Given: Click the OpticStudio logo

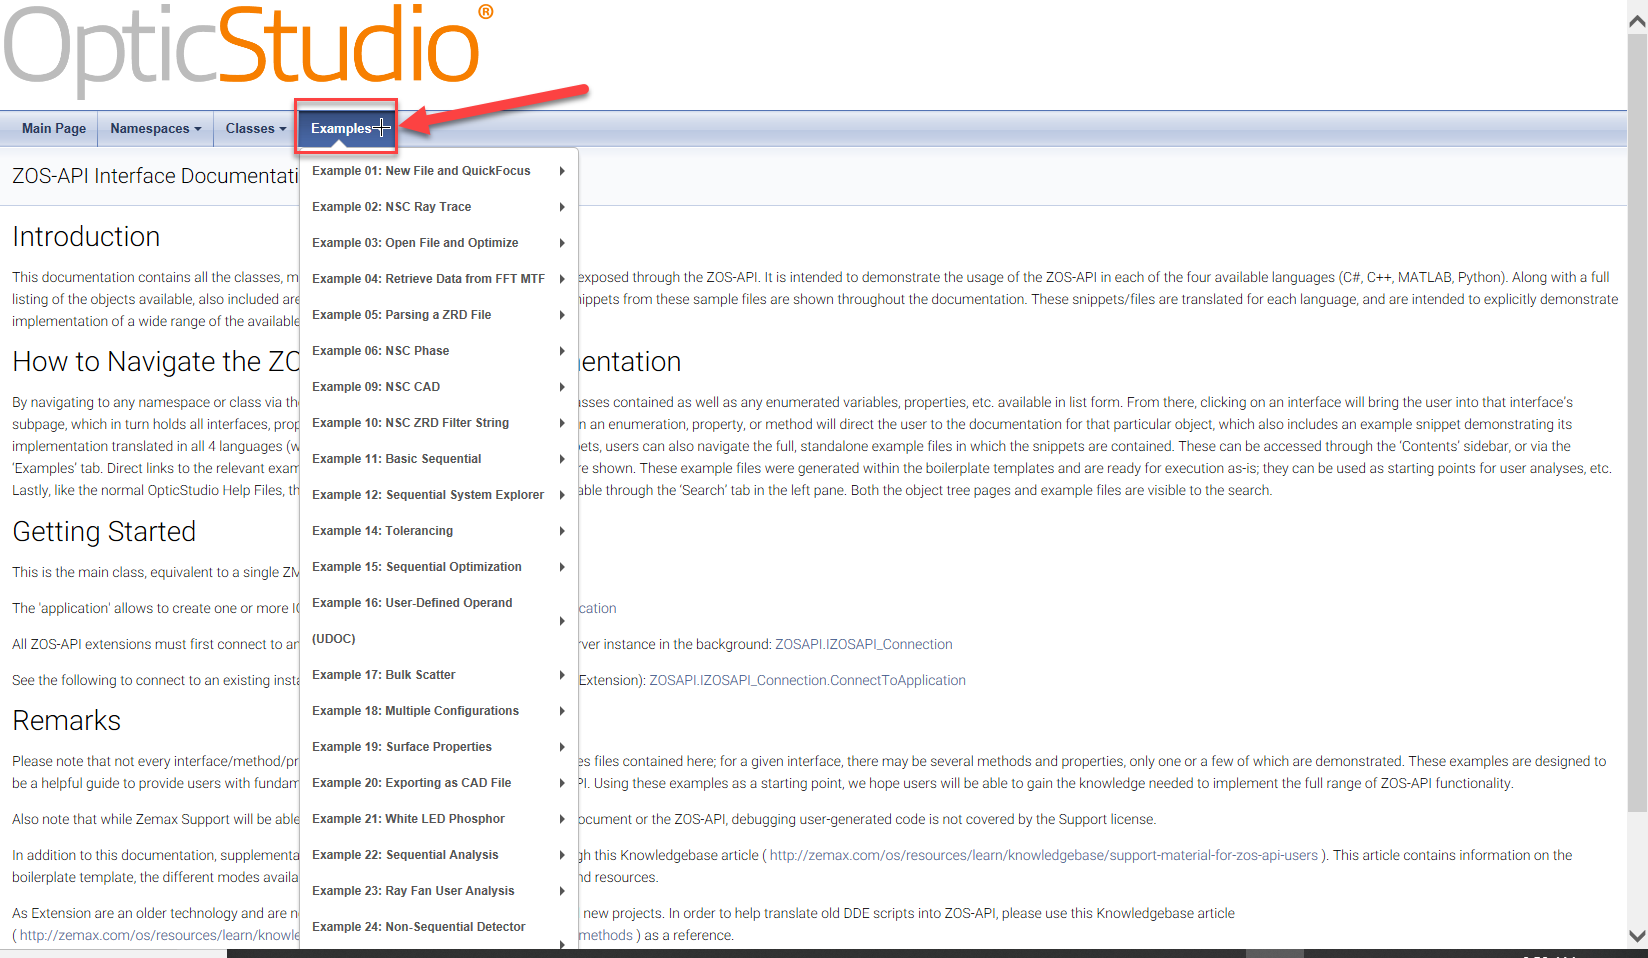Looking at the screenshot, I should click(248, 50).
